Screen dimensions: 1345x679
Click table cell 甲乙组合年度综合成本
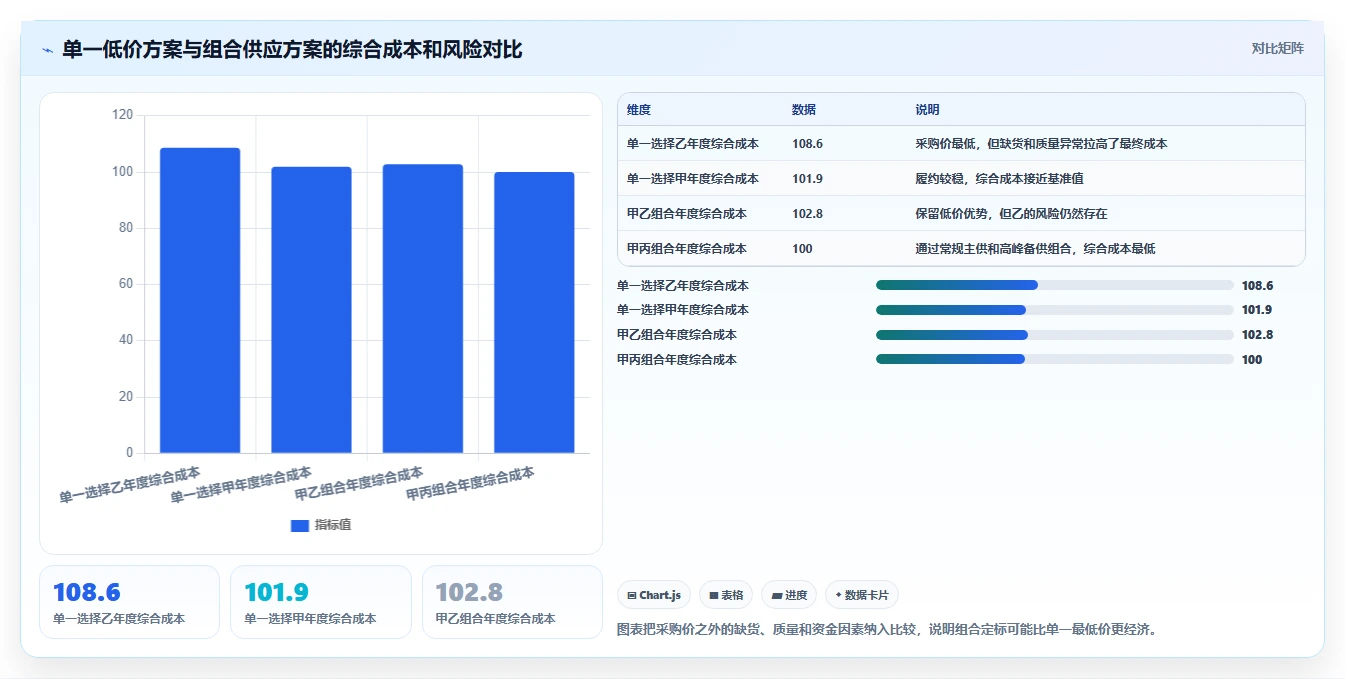[x=687, y=214]
